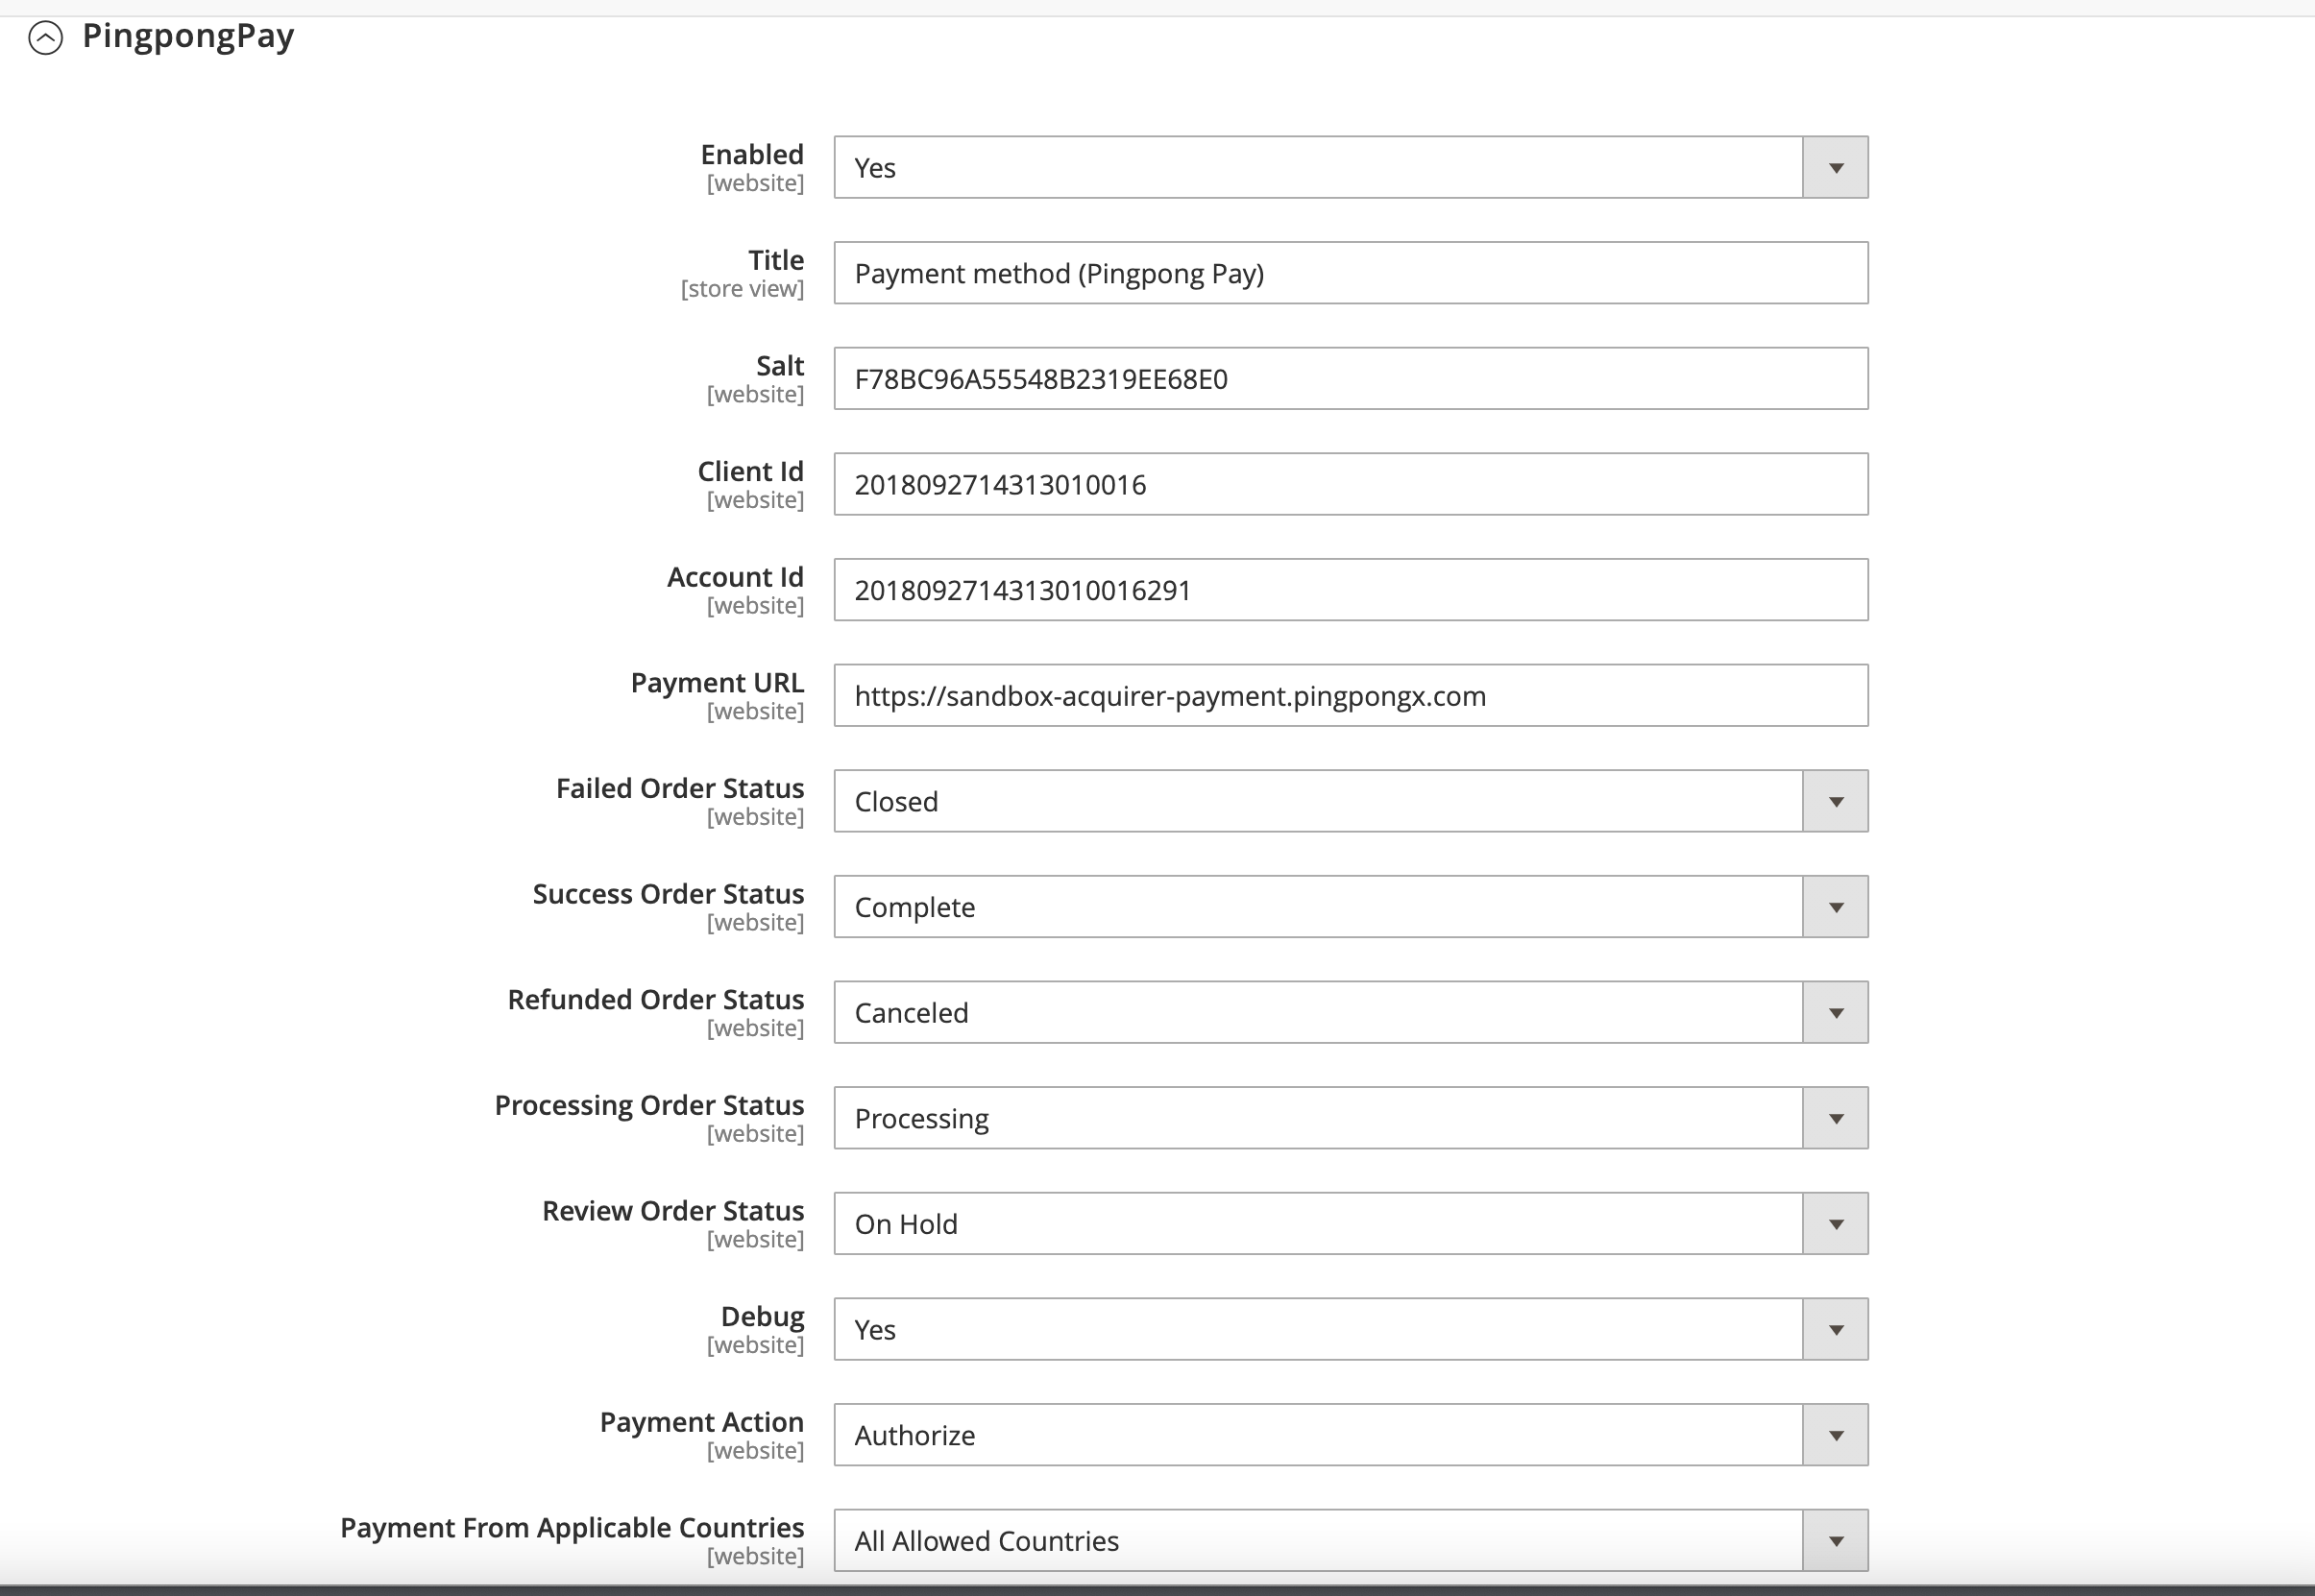The image size is (2315, 1596).
Task: Click the arrow icon on the Enabled dropdown
Action: (x=1834, y=166)
